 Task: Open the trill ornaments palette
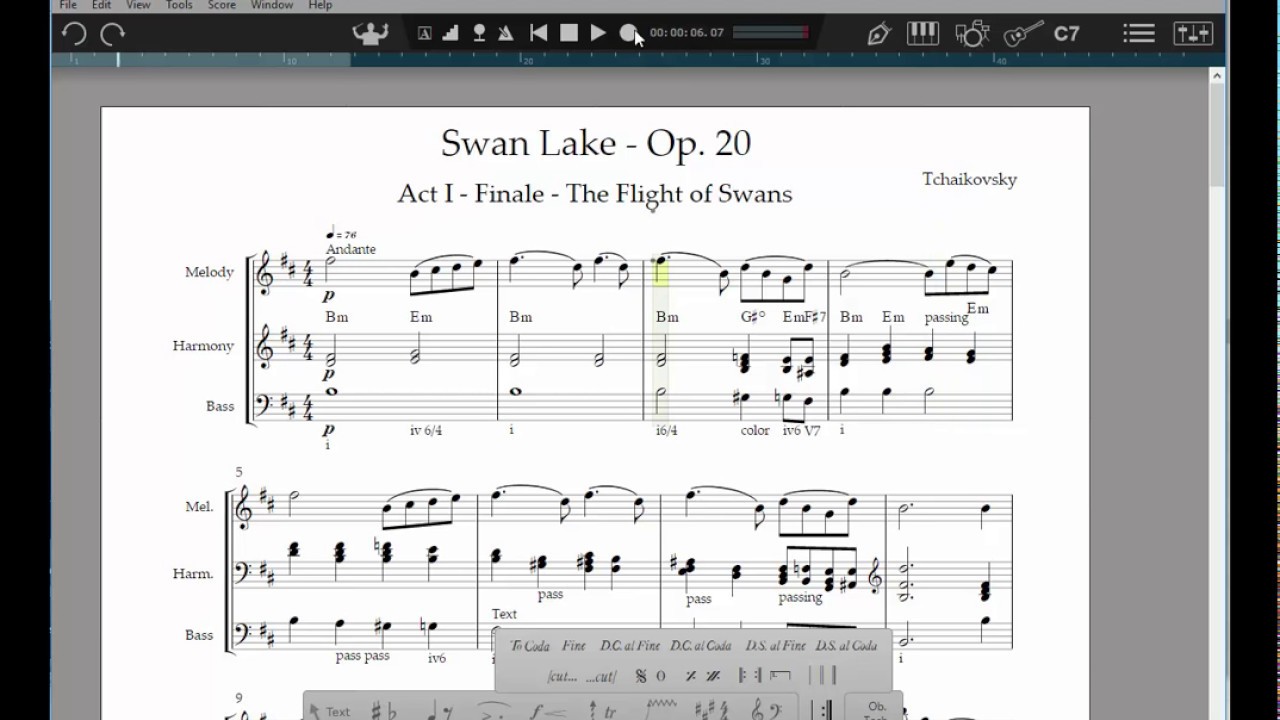point(602,711)
